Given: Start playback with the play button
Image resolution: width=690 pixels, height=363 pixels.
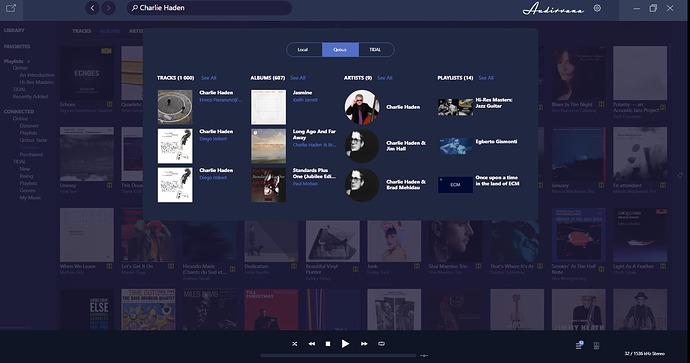Looking at the screenshot, I should click(x=345, y=344).
